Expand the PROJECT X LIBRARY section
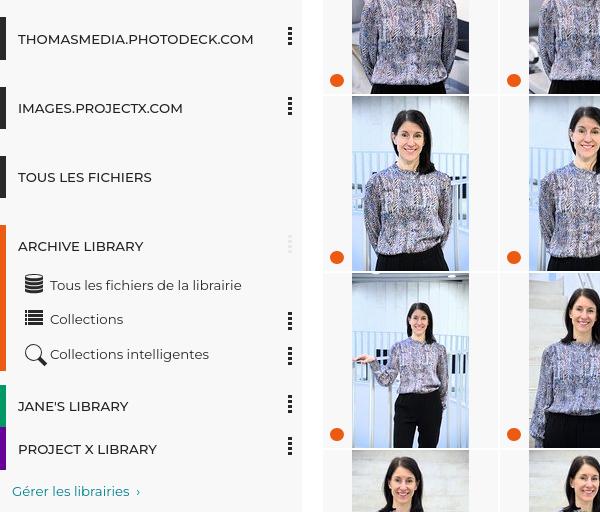Viewport: 600px width, 512px height. click(x=87, y=449)
